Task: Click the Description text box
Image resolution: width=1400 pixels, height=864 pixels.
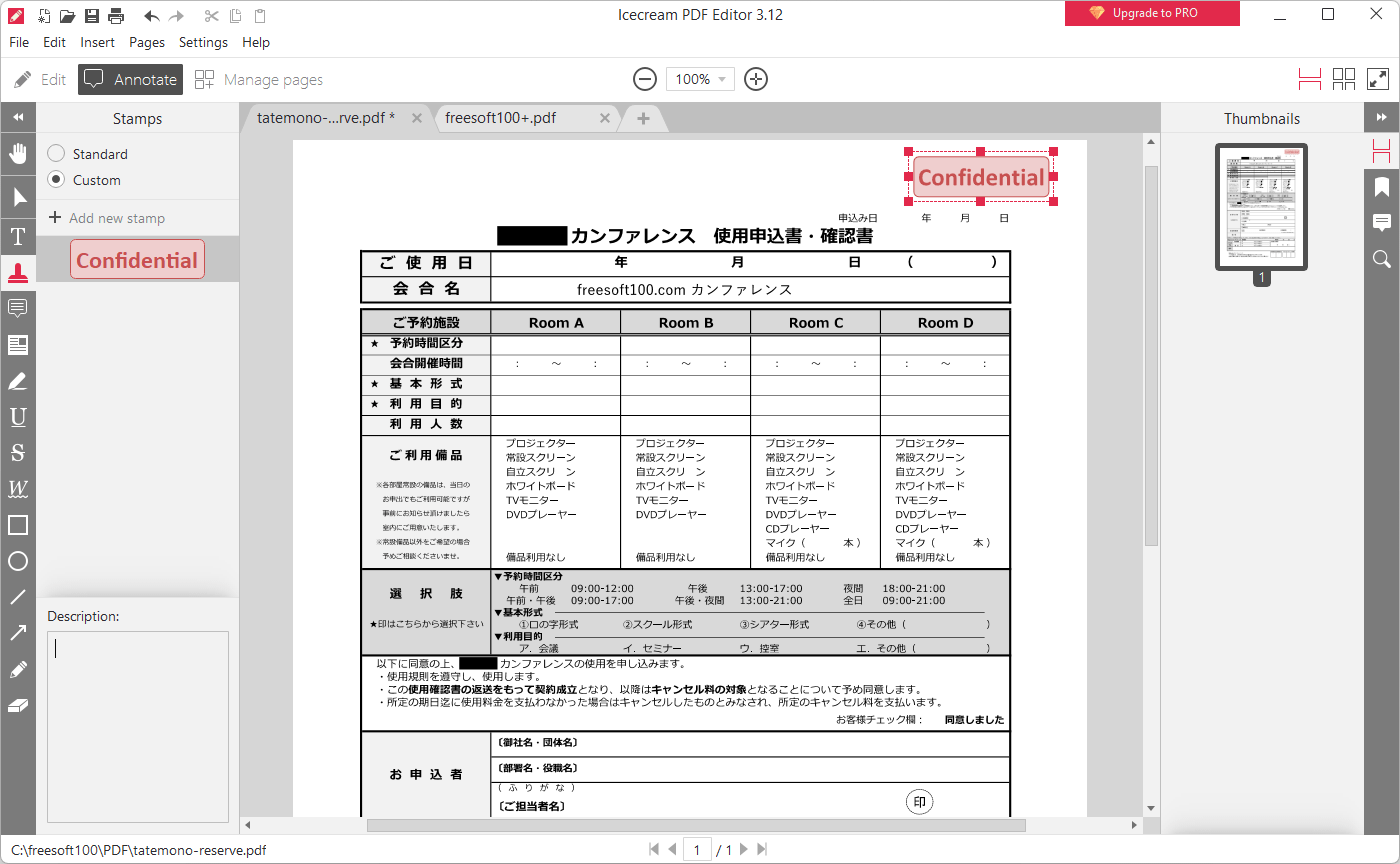Action: pyautogui.click(x=138, y=727)
